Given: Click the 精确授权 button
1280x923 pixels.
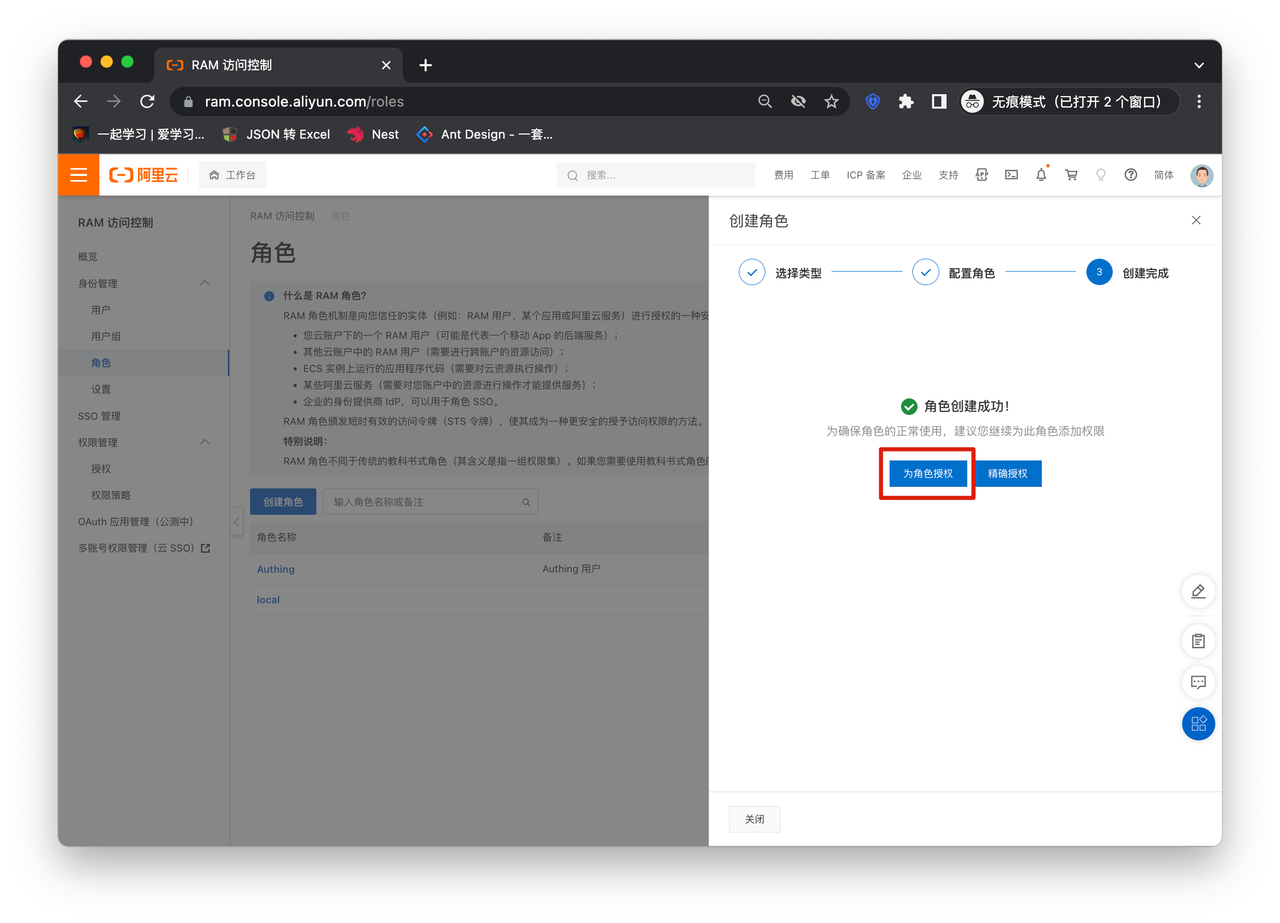Looking at the screenshot, I should click(x=1008, y=473).
